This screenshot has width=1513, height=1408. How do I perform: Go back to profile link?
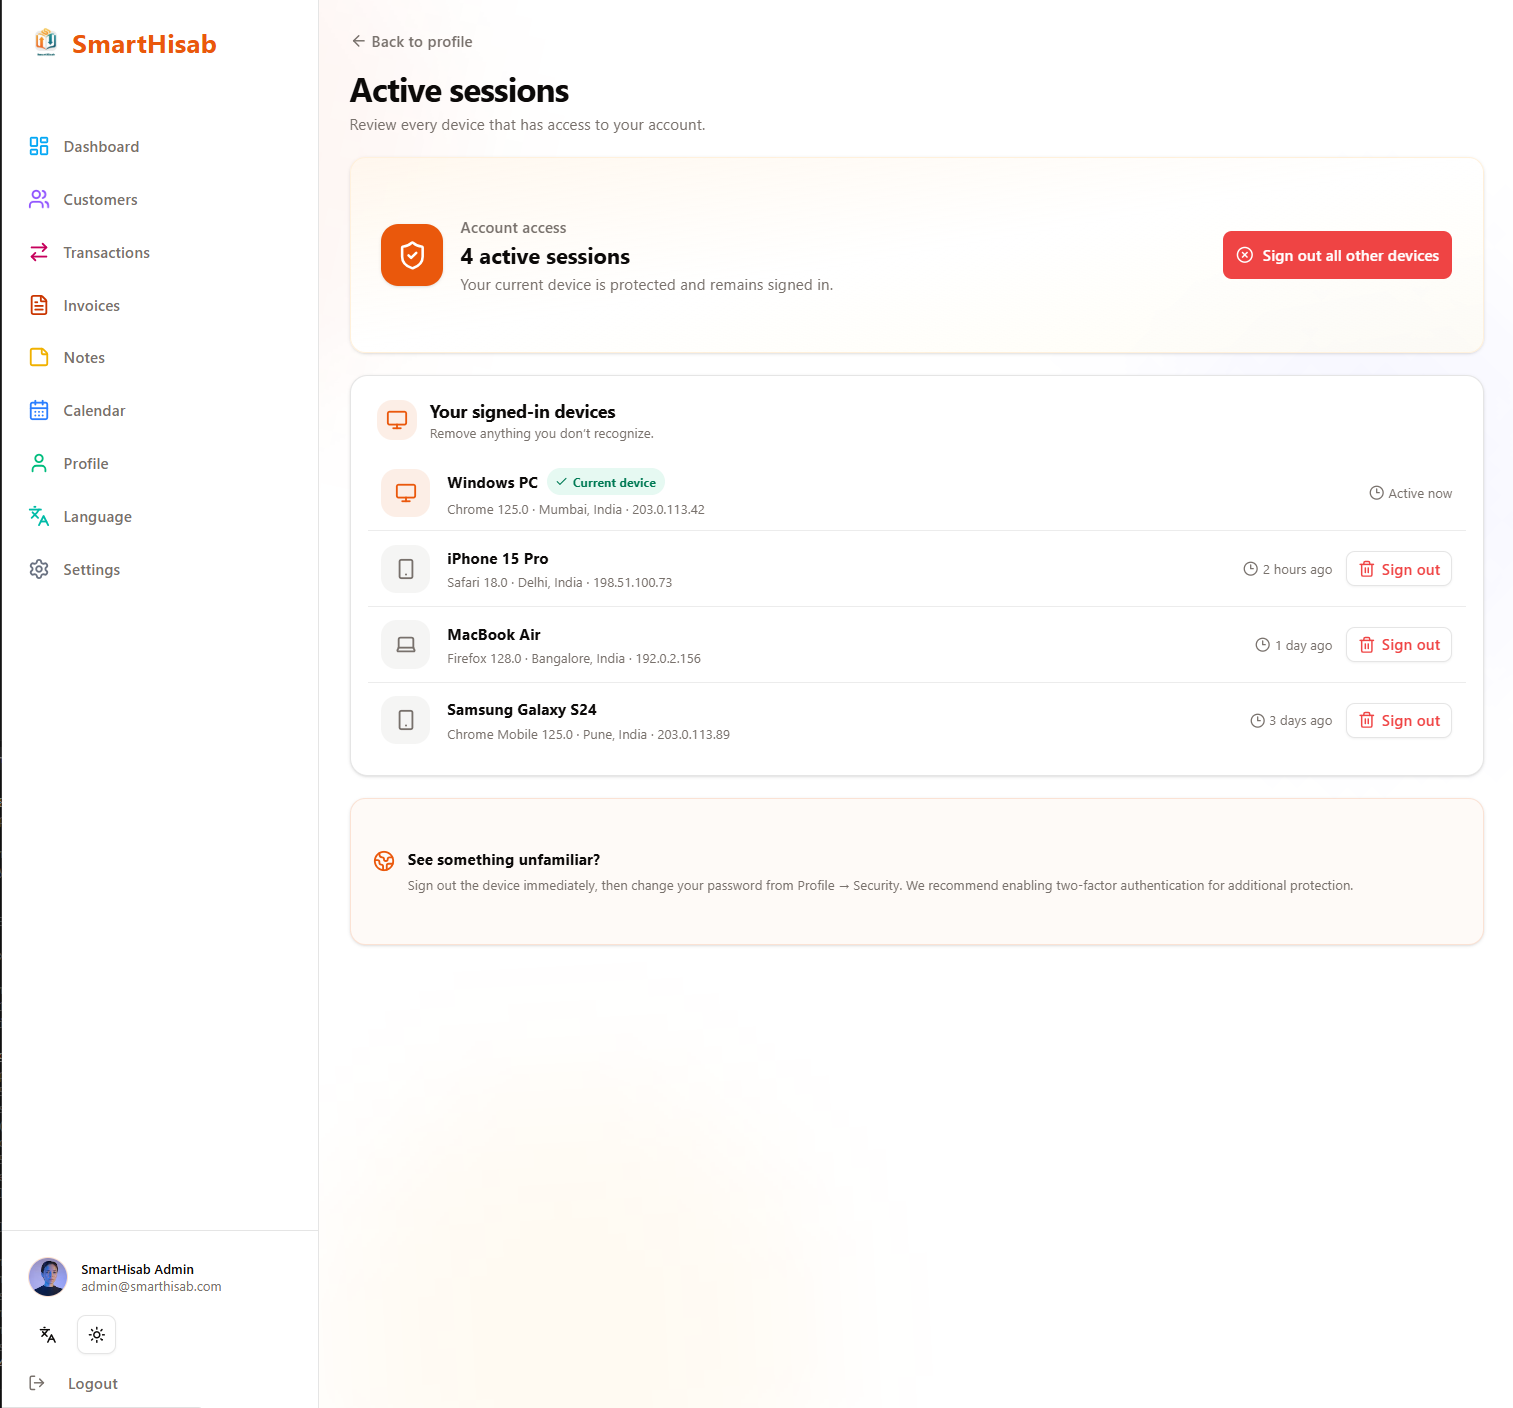tap(412, 41)
